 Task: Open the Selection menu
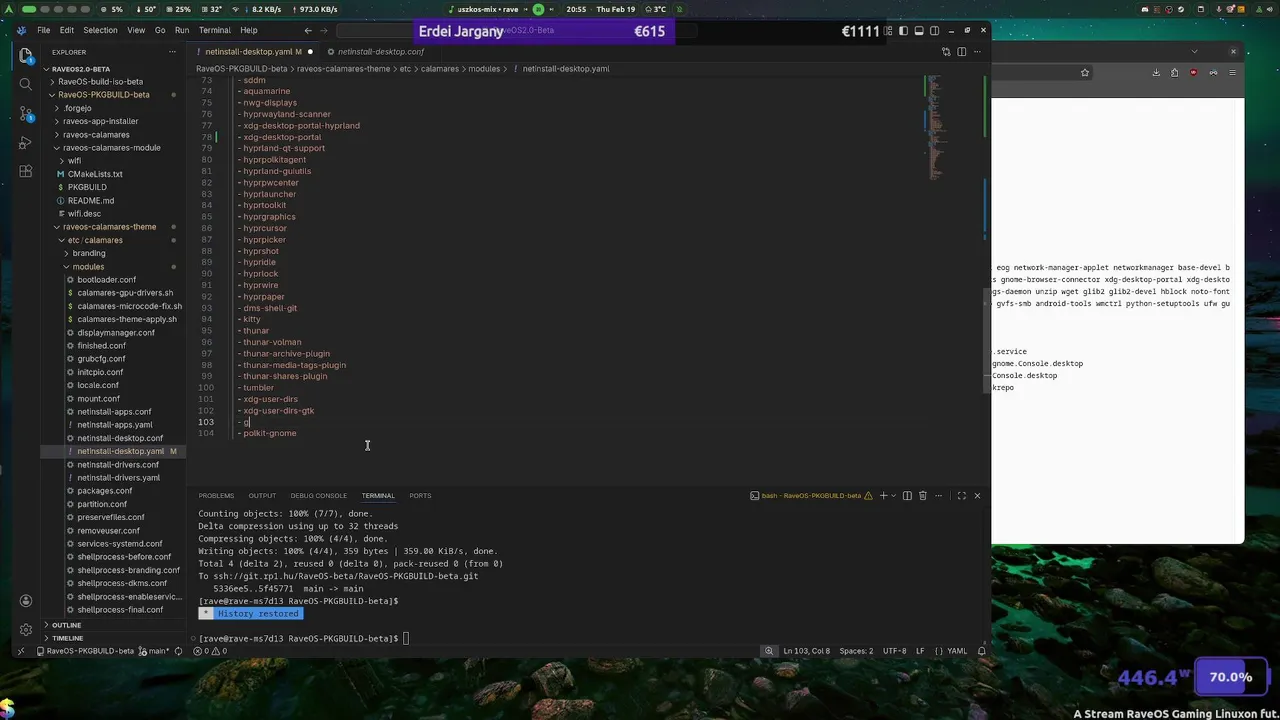coord(100,30)
